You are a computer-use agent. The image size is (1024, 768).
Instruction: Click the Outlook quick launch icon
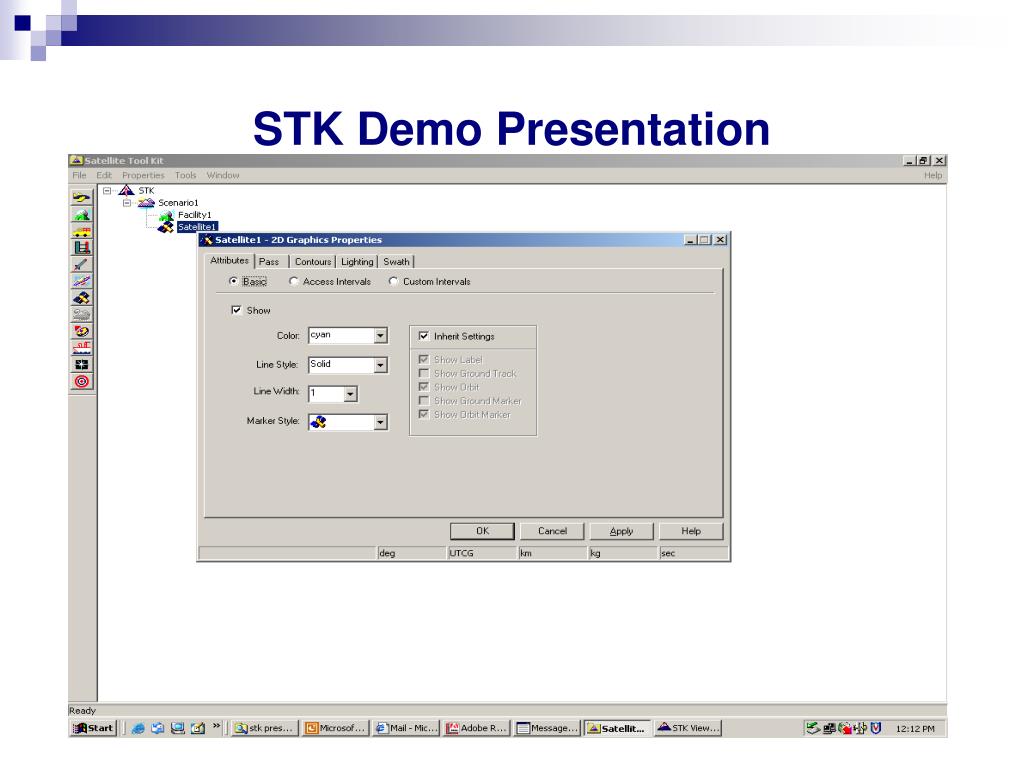coord(157,728)
